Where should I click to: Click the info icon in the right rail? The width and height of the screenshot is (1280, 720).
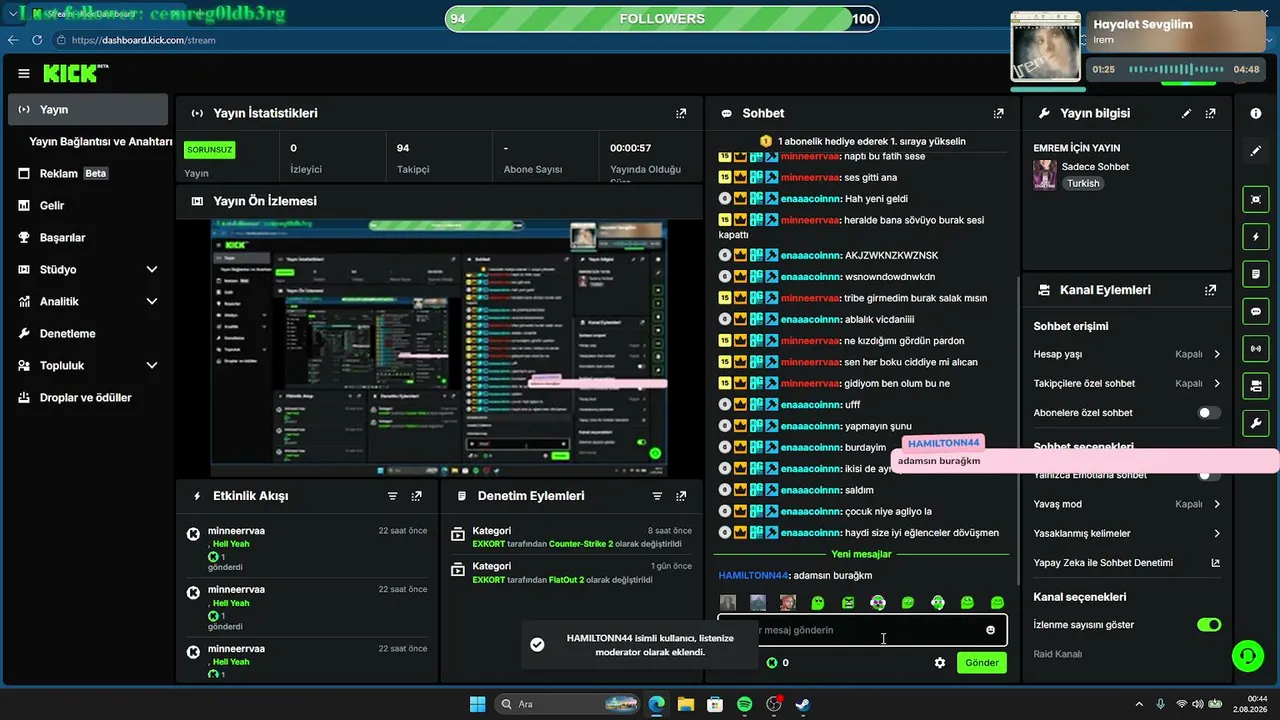[x=1256, y=114]
